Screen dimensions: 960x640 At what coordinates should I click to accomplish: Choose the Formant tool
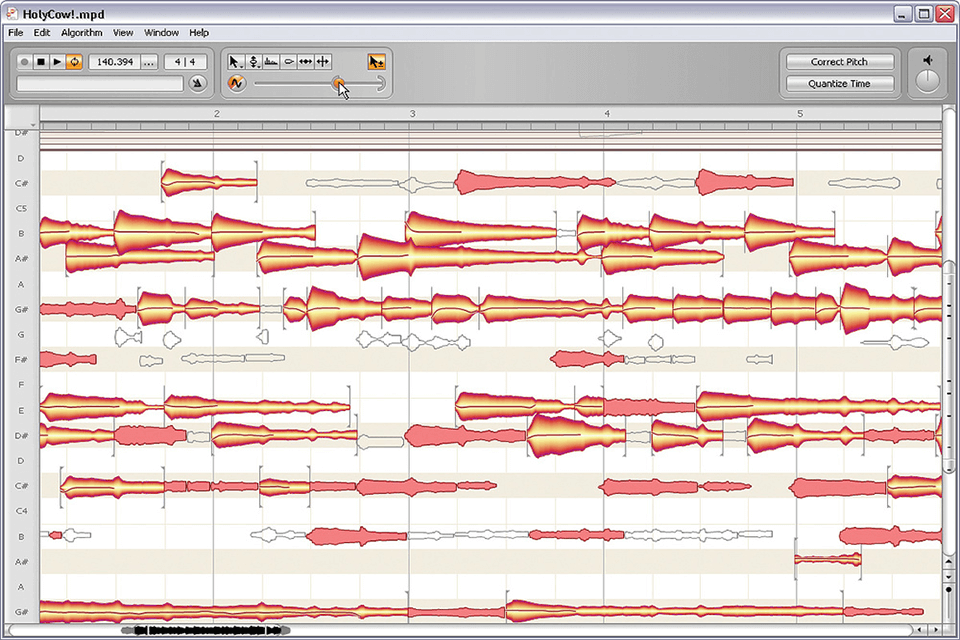point(271,61)
